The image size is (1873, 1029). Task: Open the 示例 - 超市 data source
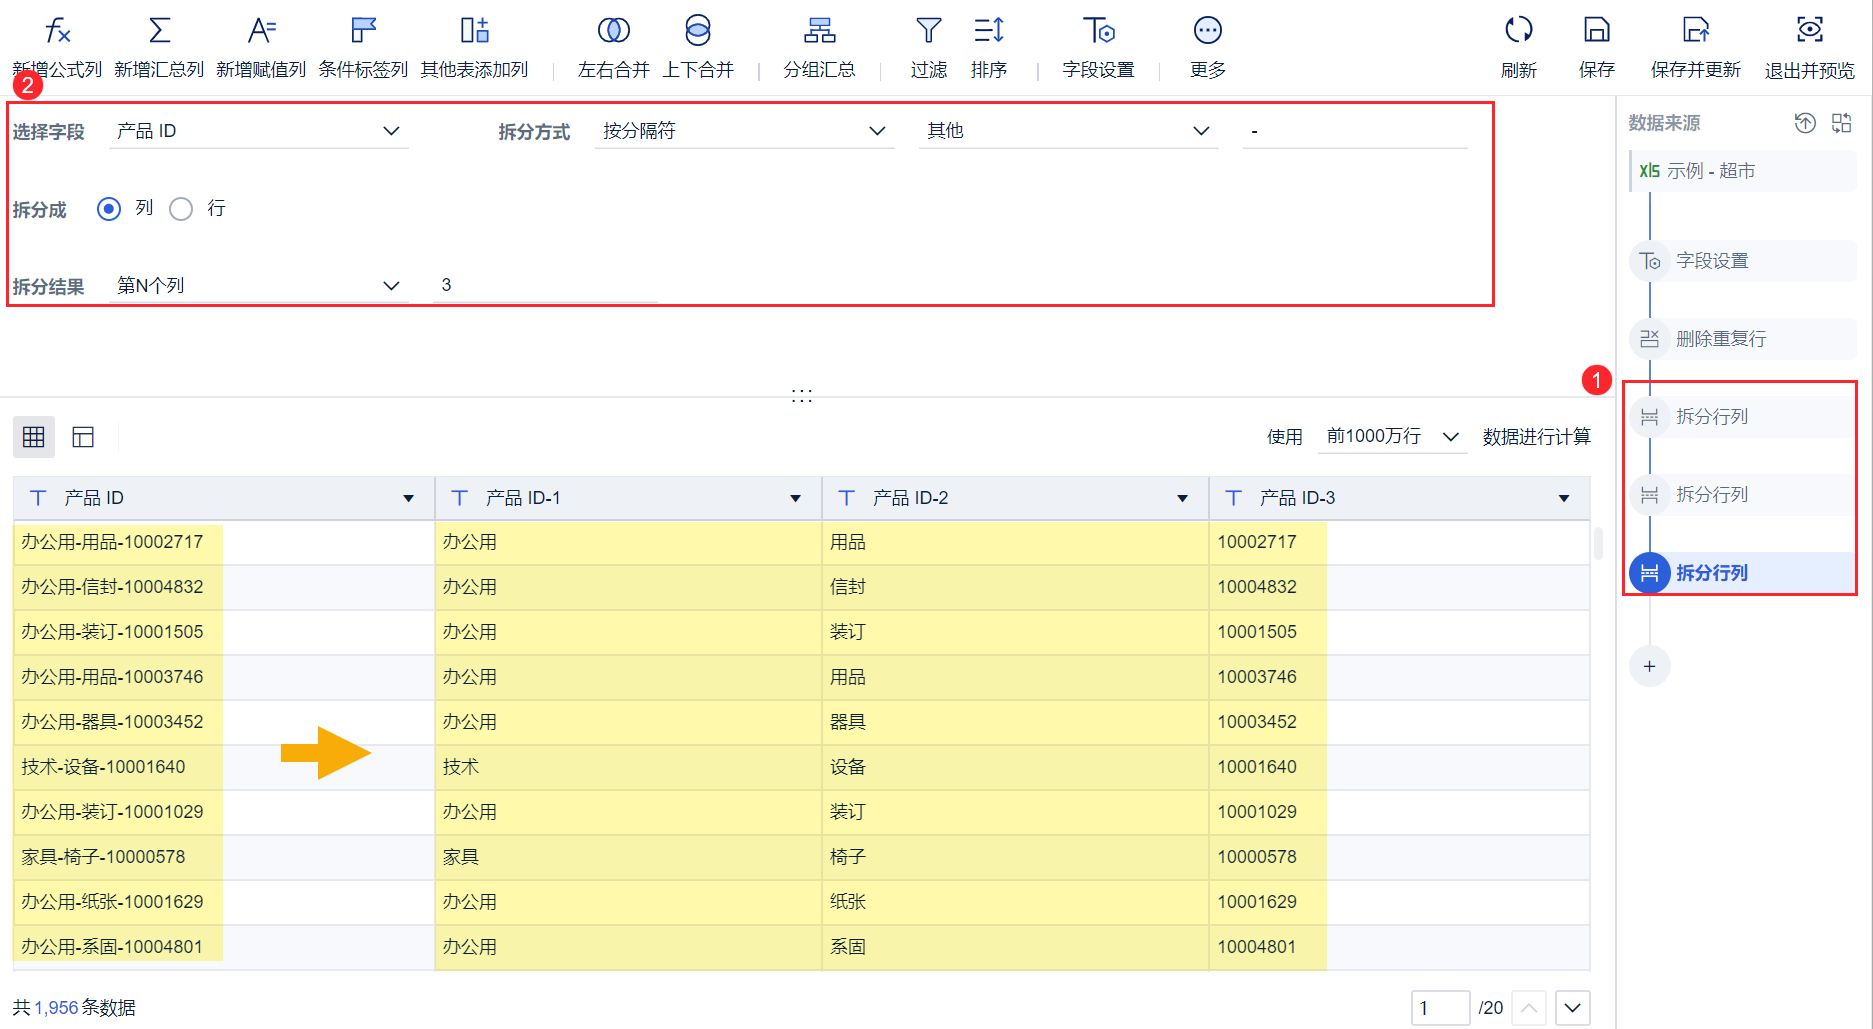point(1743,171)
